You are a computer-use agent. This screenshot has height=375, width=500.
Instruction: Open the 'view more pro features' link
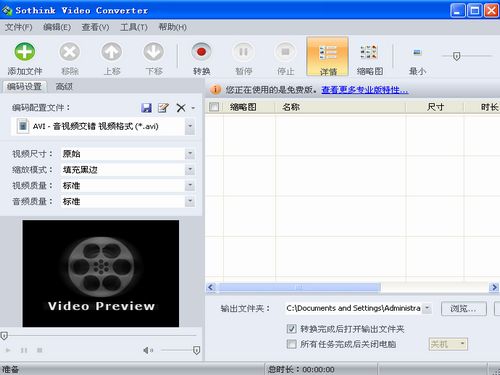tap(365, 90)
